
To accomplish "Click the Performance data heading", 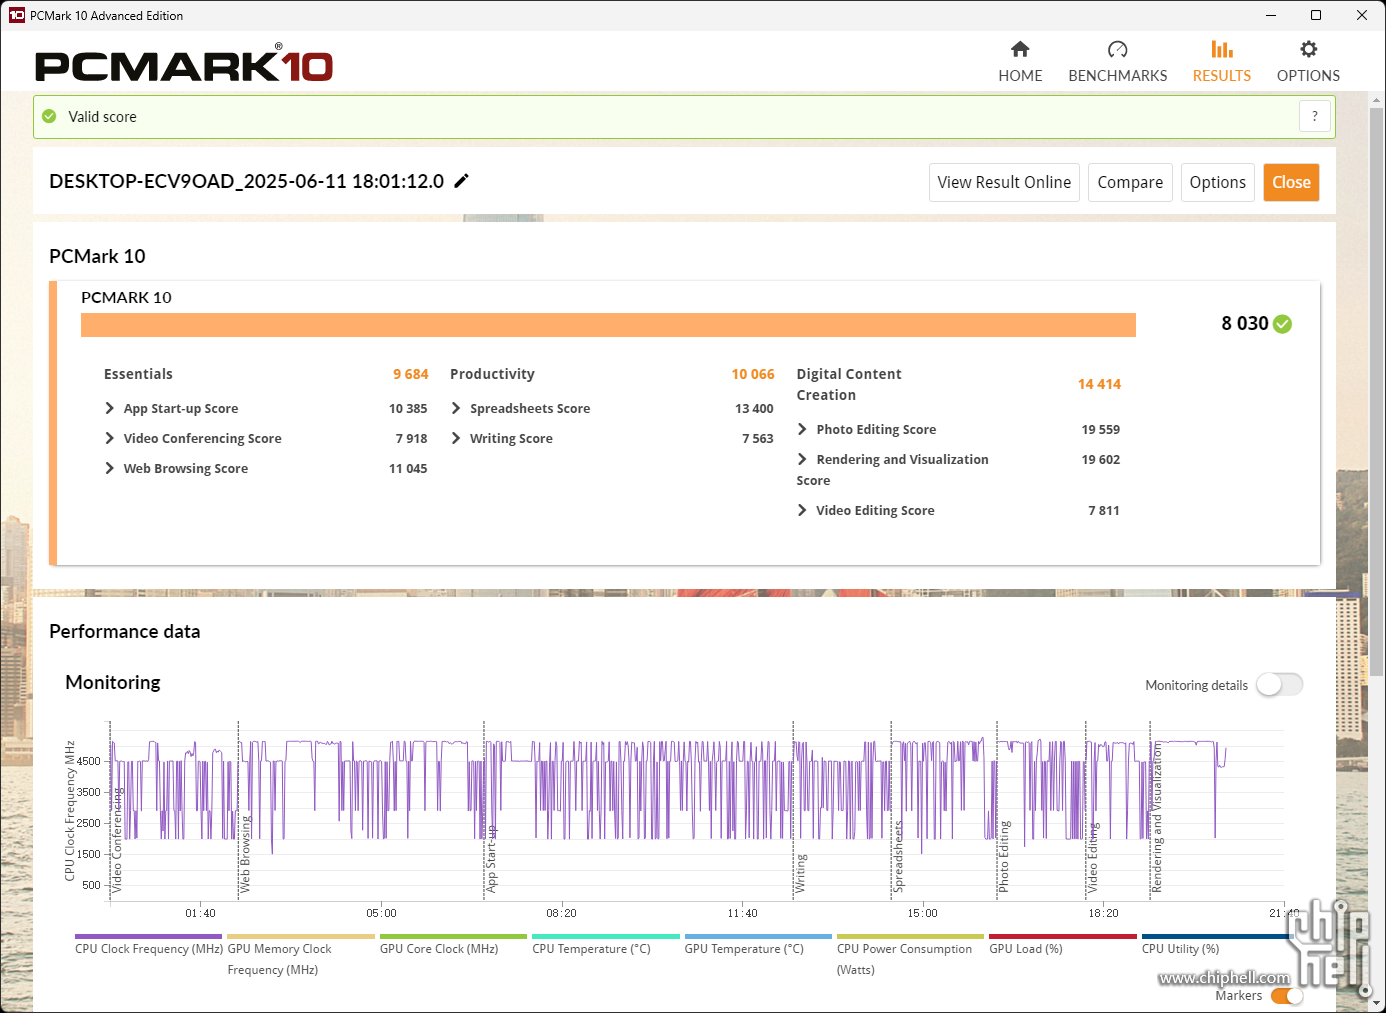I will pos(124,631).
